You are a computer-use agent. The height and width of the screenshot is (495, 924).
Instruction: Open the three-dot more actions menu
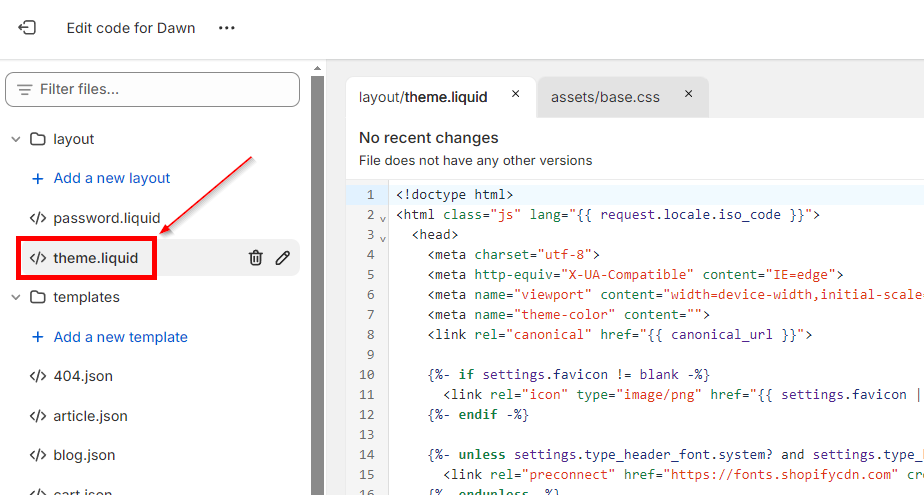click(x=227, y=28)
